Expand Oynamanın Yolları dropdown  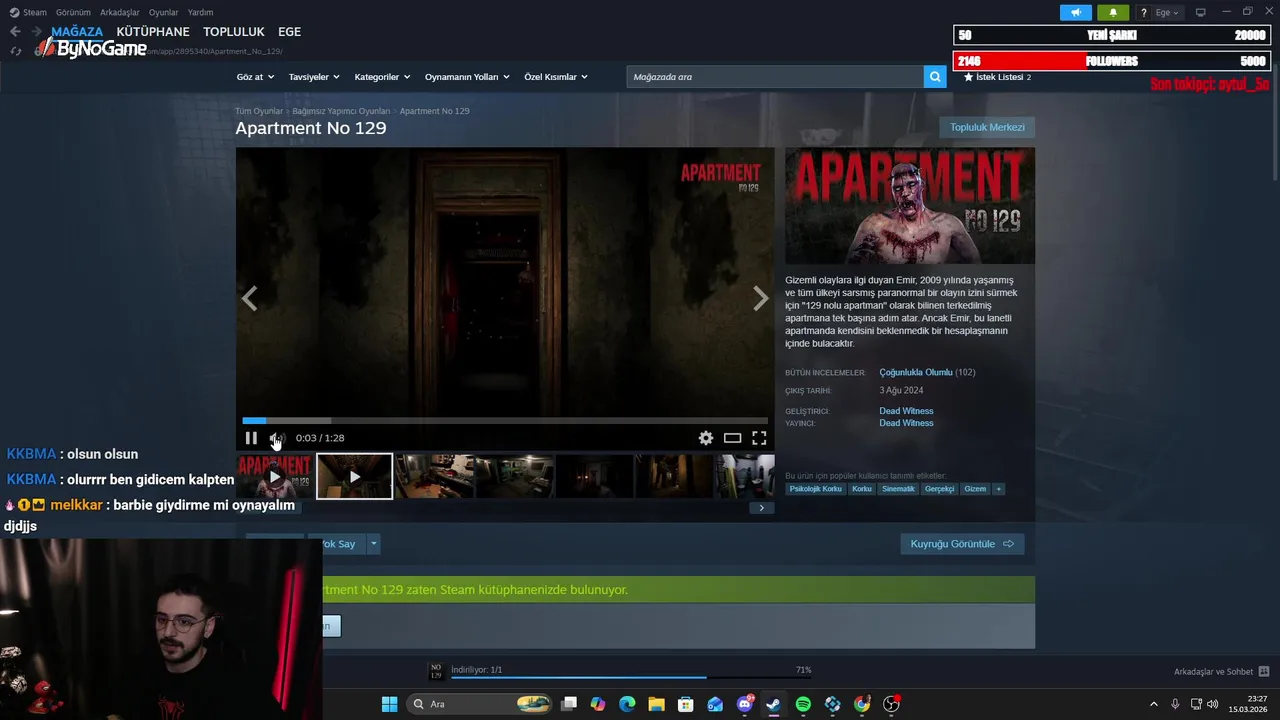[x=467, y=77]
